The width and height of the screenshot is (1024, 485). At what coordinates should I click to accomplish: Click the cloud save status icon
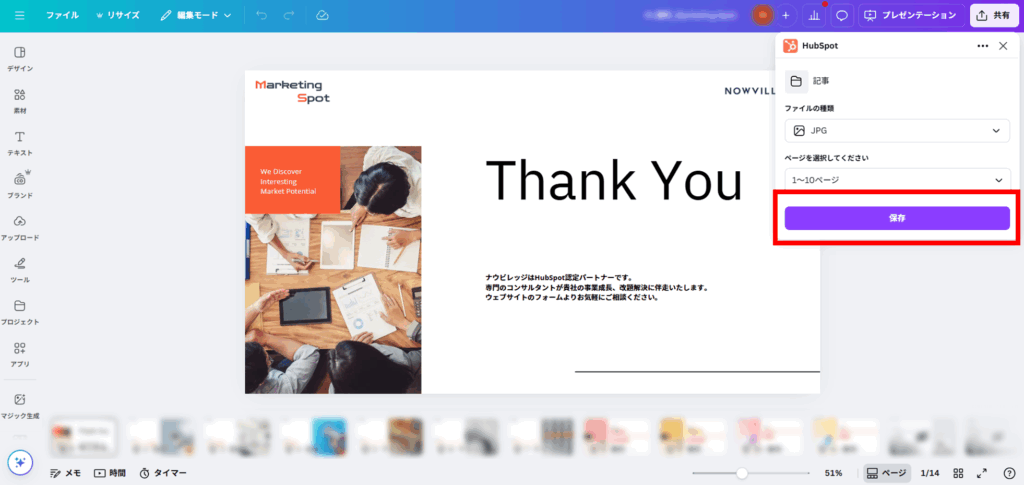pyautogui.click(x=321, y=15)
